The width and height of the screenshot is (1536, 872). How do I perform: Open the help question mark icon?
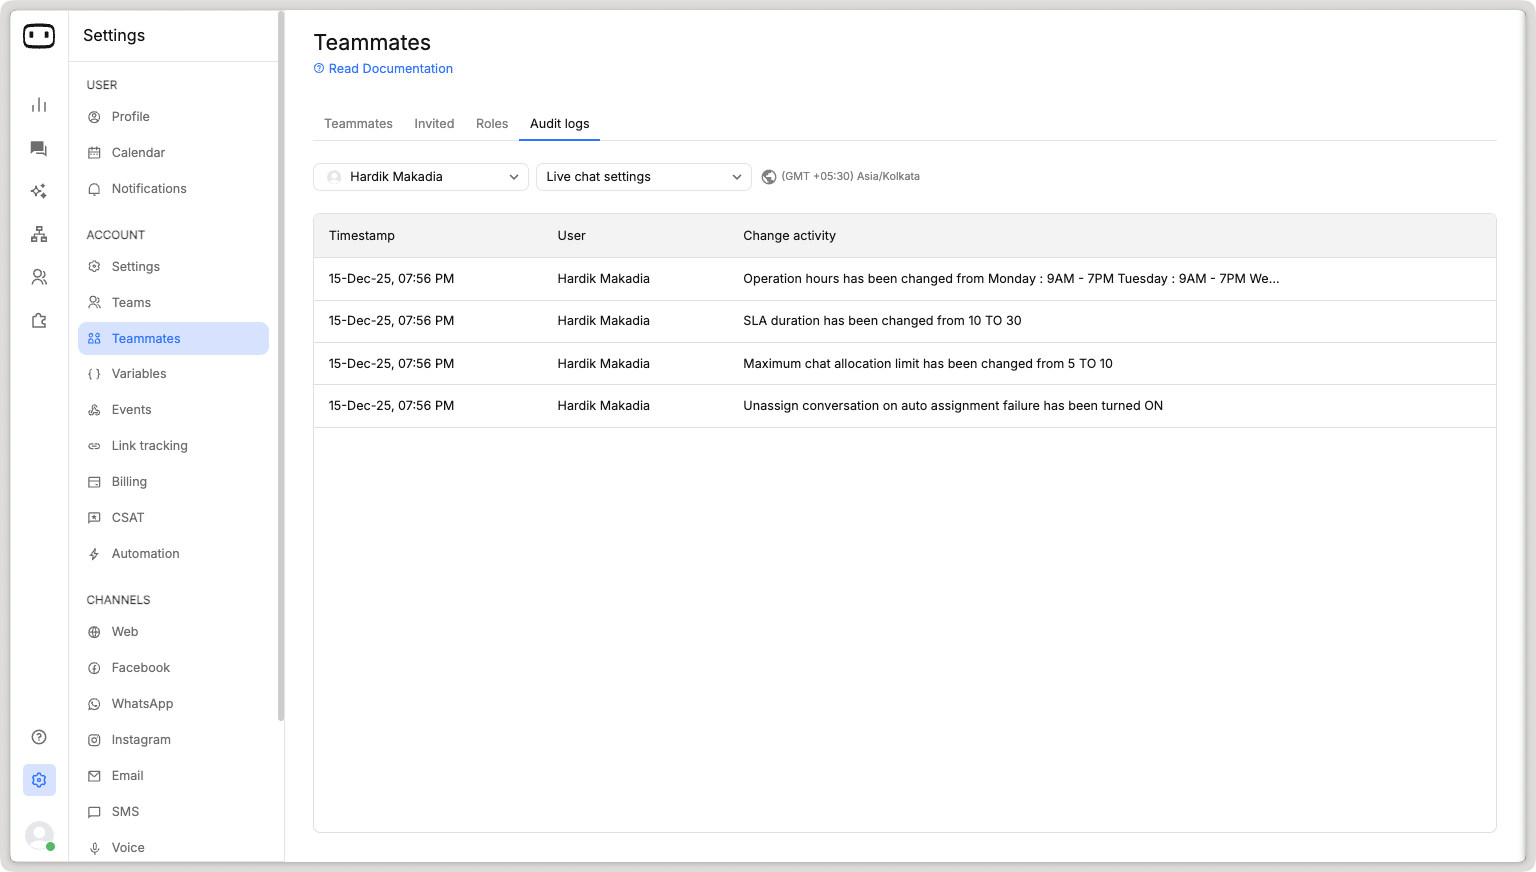pos(39,737)
